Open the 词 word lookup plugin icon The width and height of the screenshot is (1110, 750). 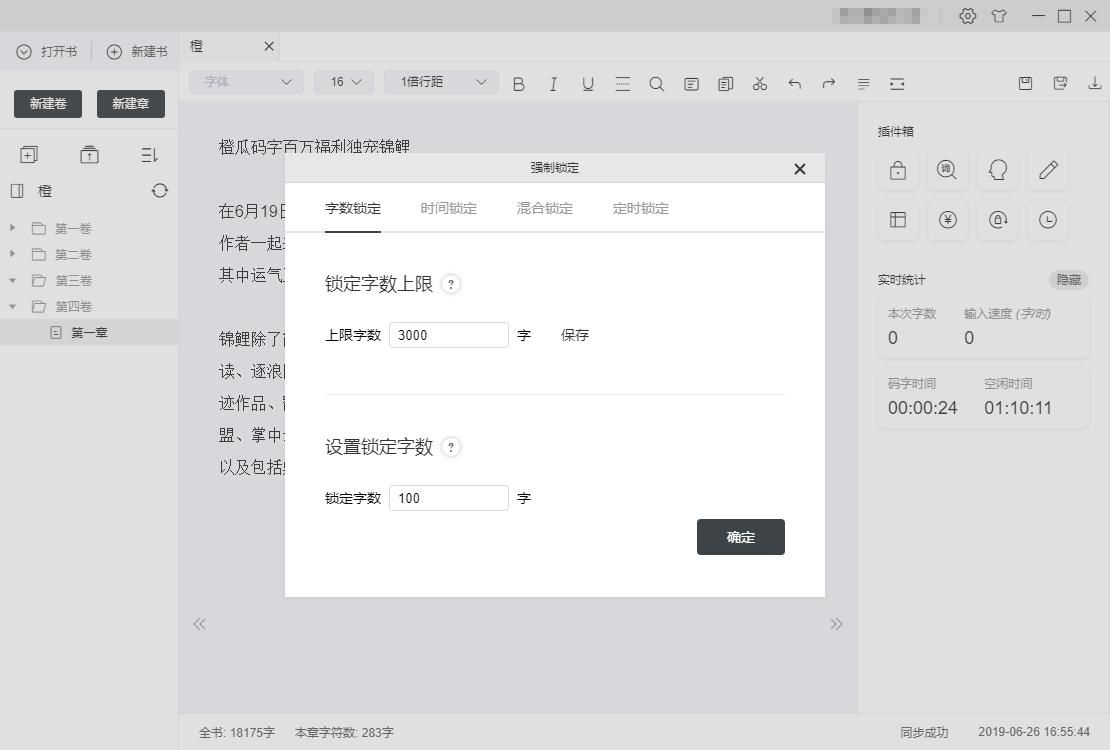947,170
